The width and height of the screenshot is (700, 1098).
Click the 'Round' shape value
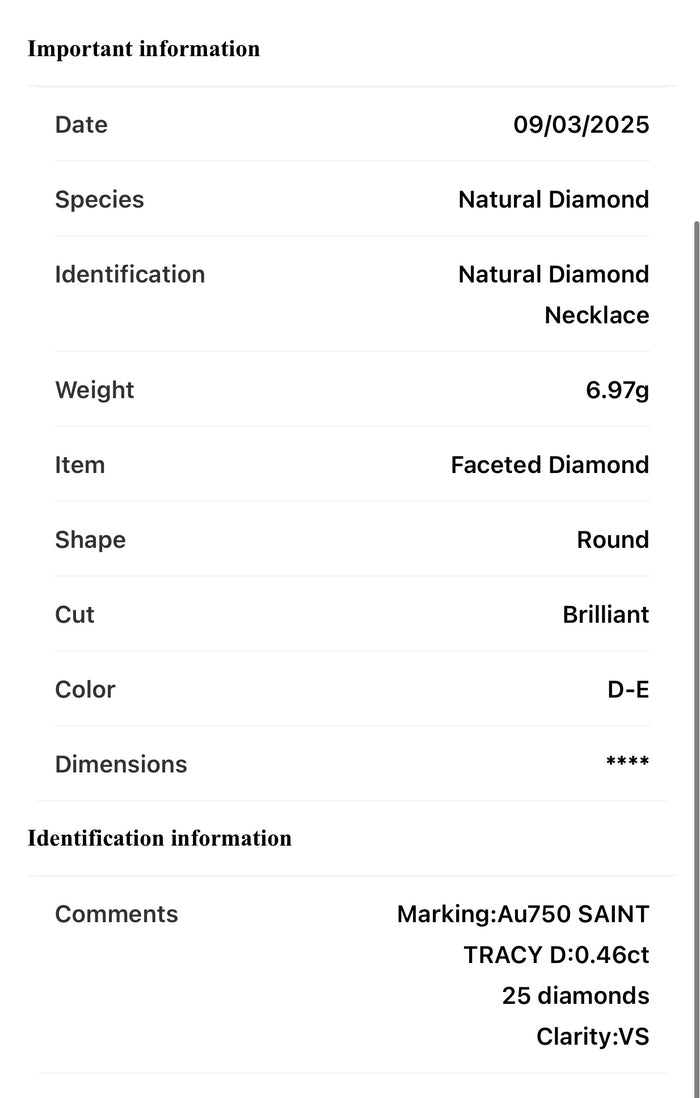point(612,540)
